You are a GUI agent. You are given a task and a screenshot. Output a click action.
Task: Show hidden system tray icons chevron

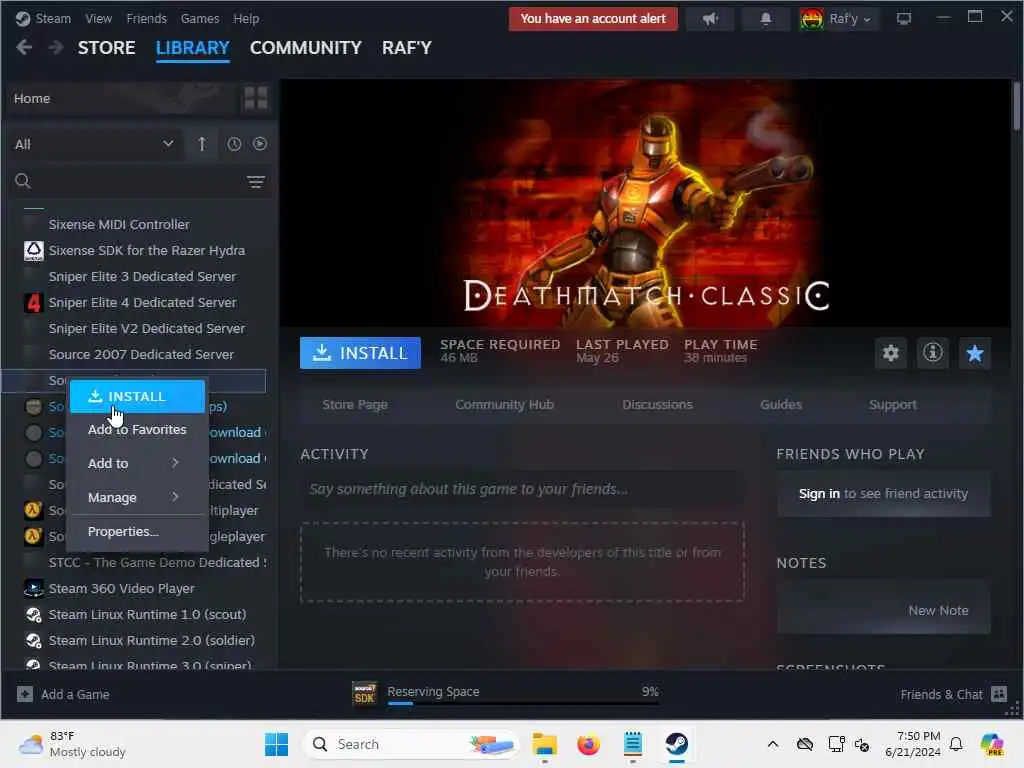tap(773, 744)
